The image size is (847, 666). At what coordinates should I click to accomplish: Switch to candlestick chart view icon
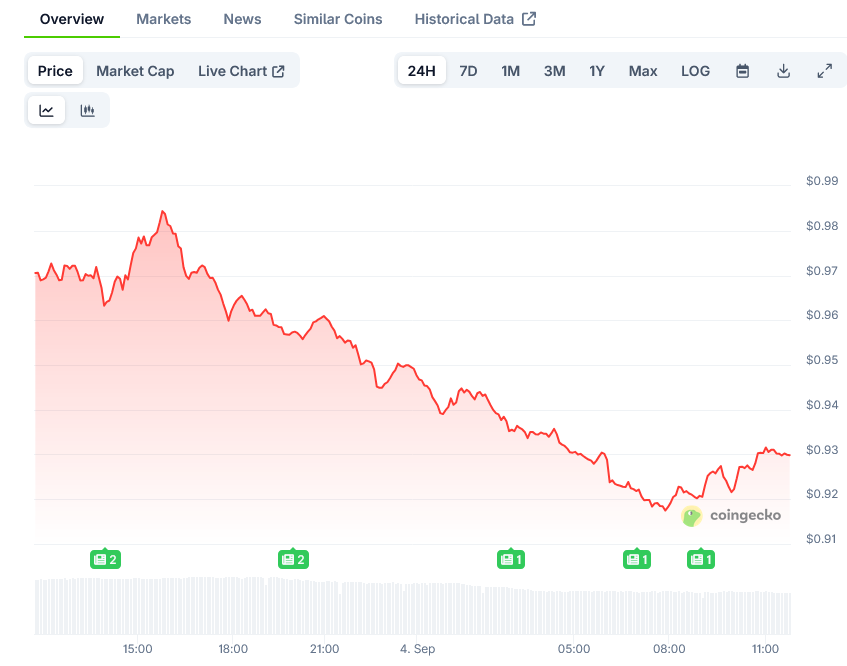(x=88, y=111)
